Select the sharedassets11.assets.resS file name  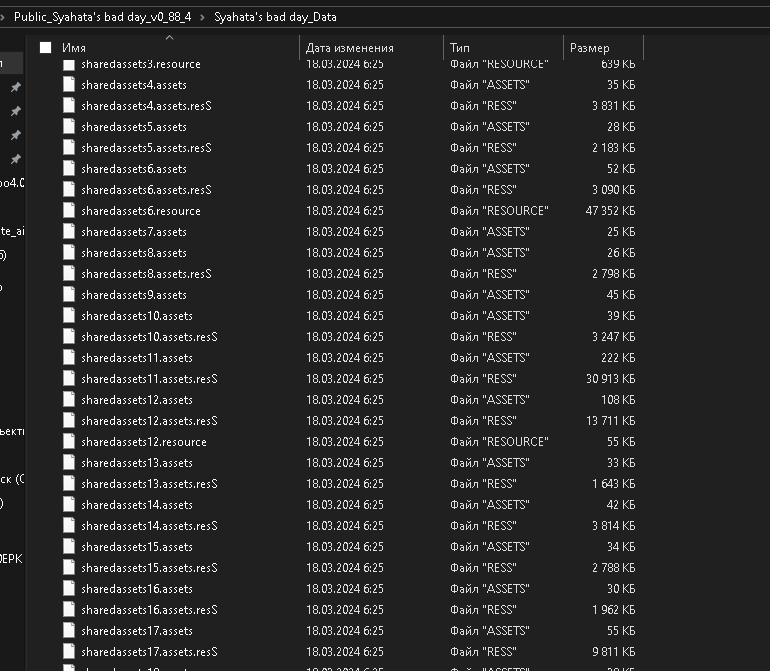[149, 379]
